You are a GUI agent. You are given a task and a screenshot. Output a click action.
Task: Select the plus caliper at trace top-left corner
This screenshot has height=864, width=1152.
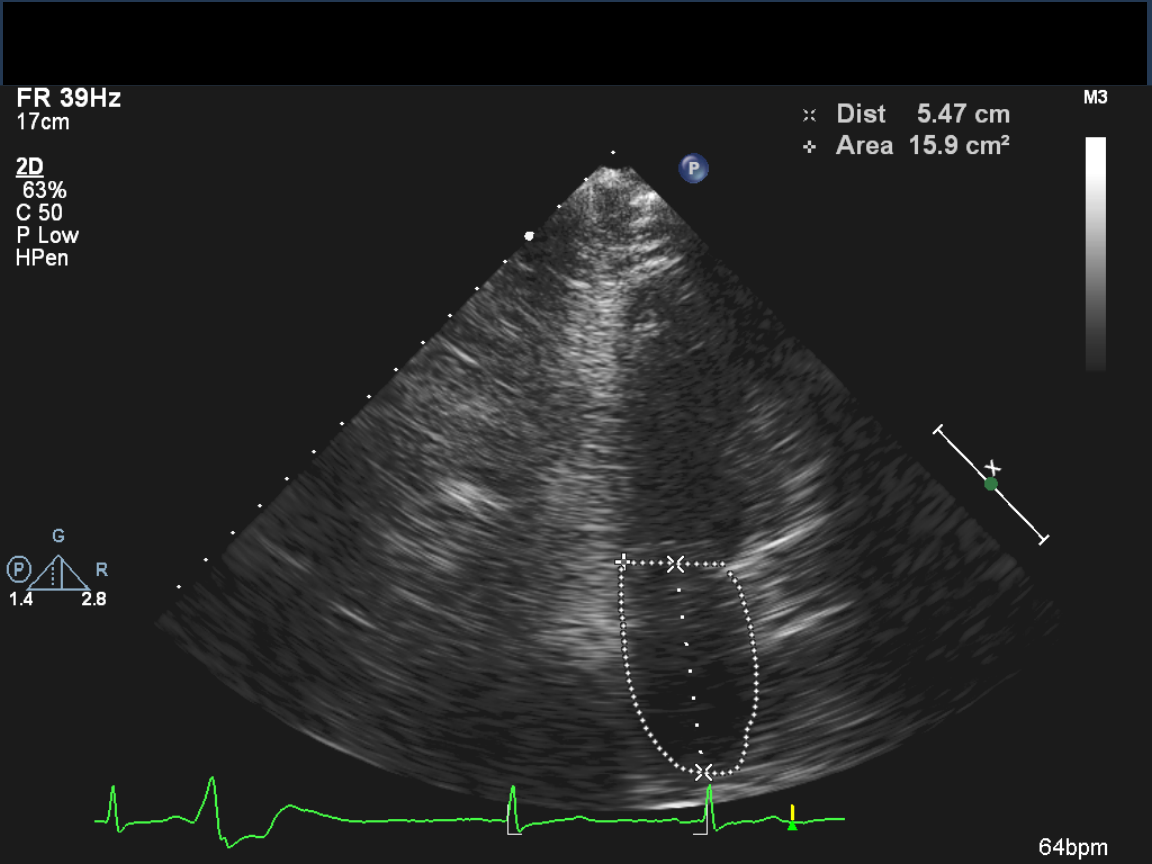tap(622, 561)
